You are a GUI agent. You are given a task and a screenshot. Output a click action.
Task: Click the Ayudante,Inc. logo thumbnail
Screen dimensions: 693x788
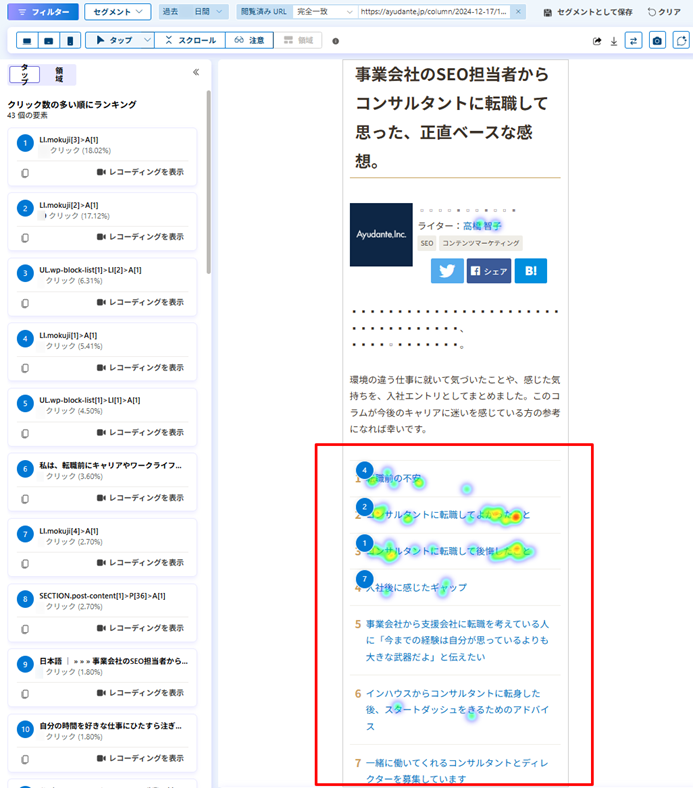pyautogui.click(x=381, y=235)
